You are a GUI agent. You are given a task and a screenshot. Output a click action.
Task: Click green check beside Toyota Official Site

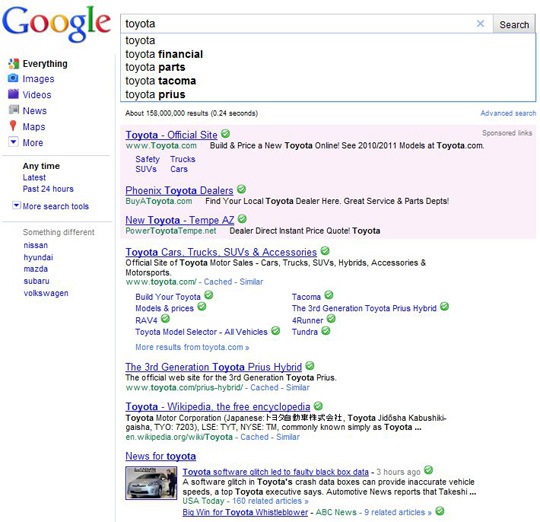point(225,133)
